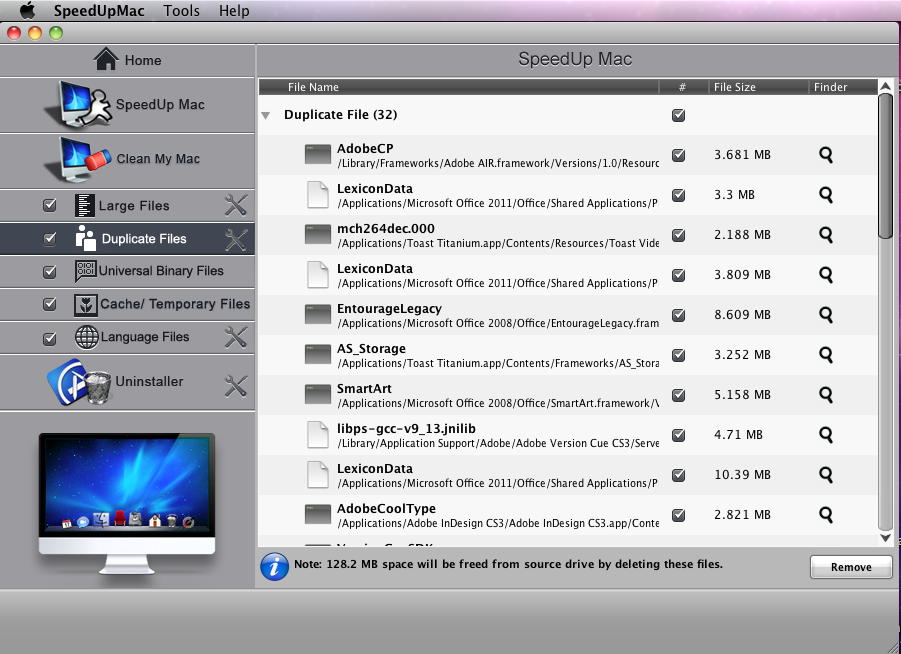Open SpeedUp Mac sidebar icon
This screenshot has height=654, width=901.
tap(78, 104)
